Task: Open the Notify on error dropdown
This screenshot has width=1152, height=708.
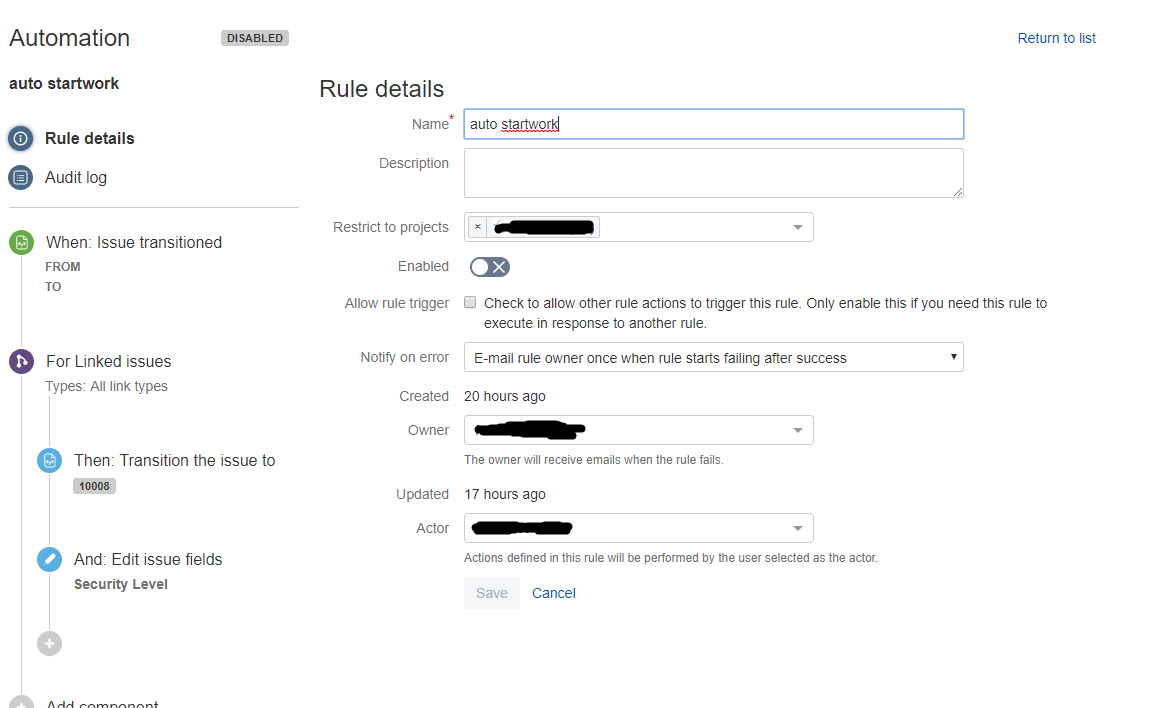Action: click(713, 358)
